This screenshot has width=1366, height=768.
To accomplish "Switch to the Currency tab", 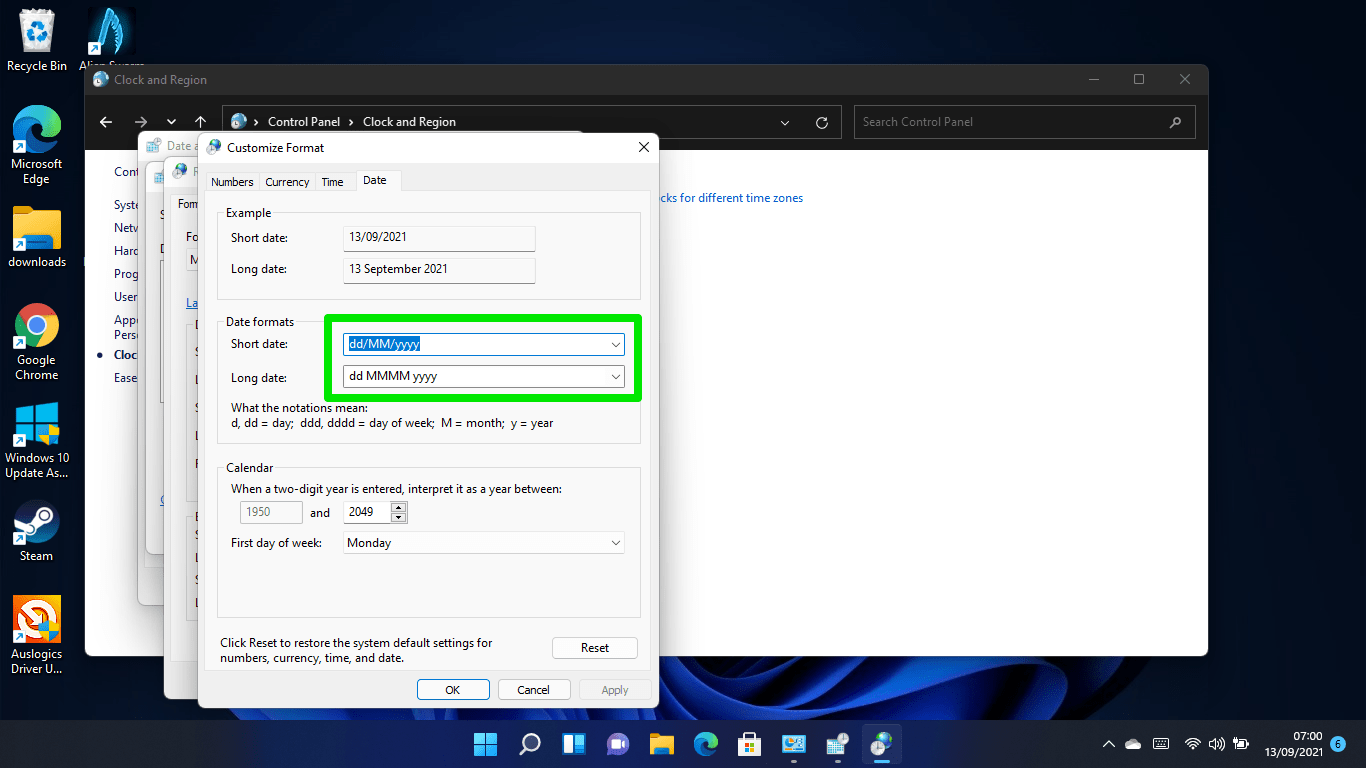I will (x=287, y=182).
